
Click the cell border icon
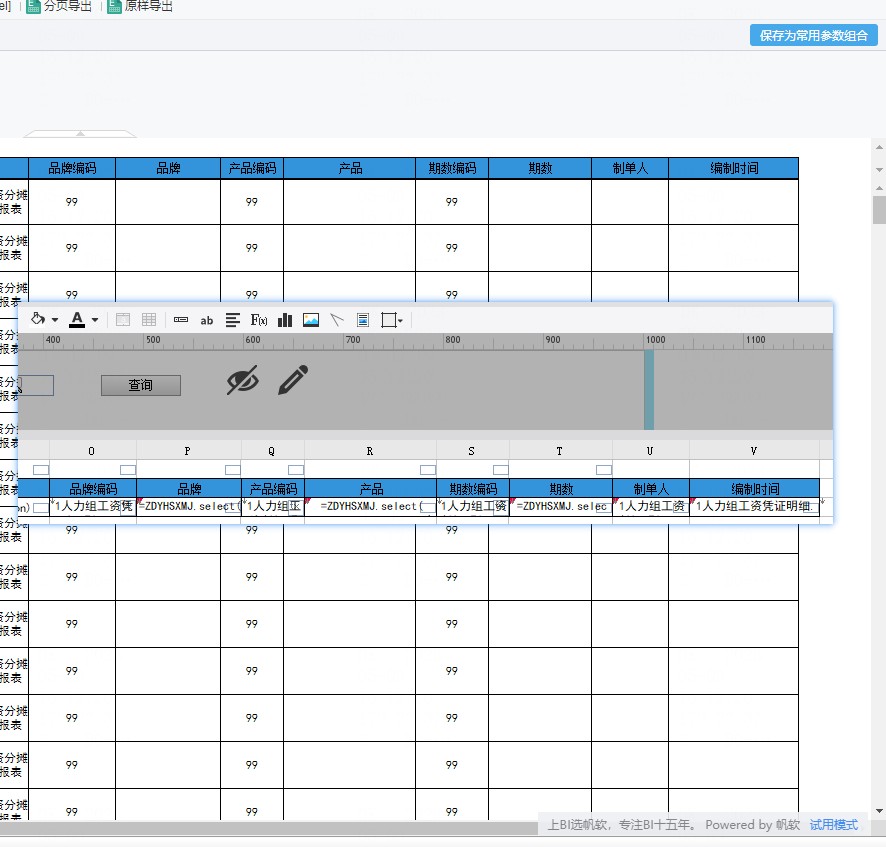point(389,320)
